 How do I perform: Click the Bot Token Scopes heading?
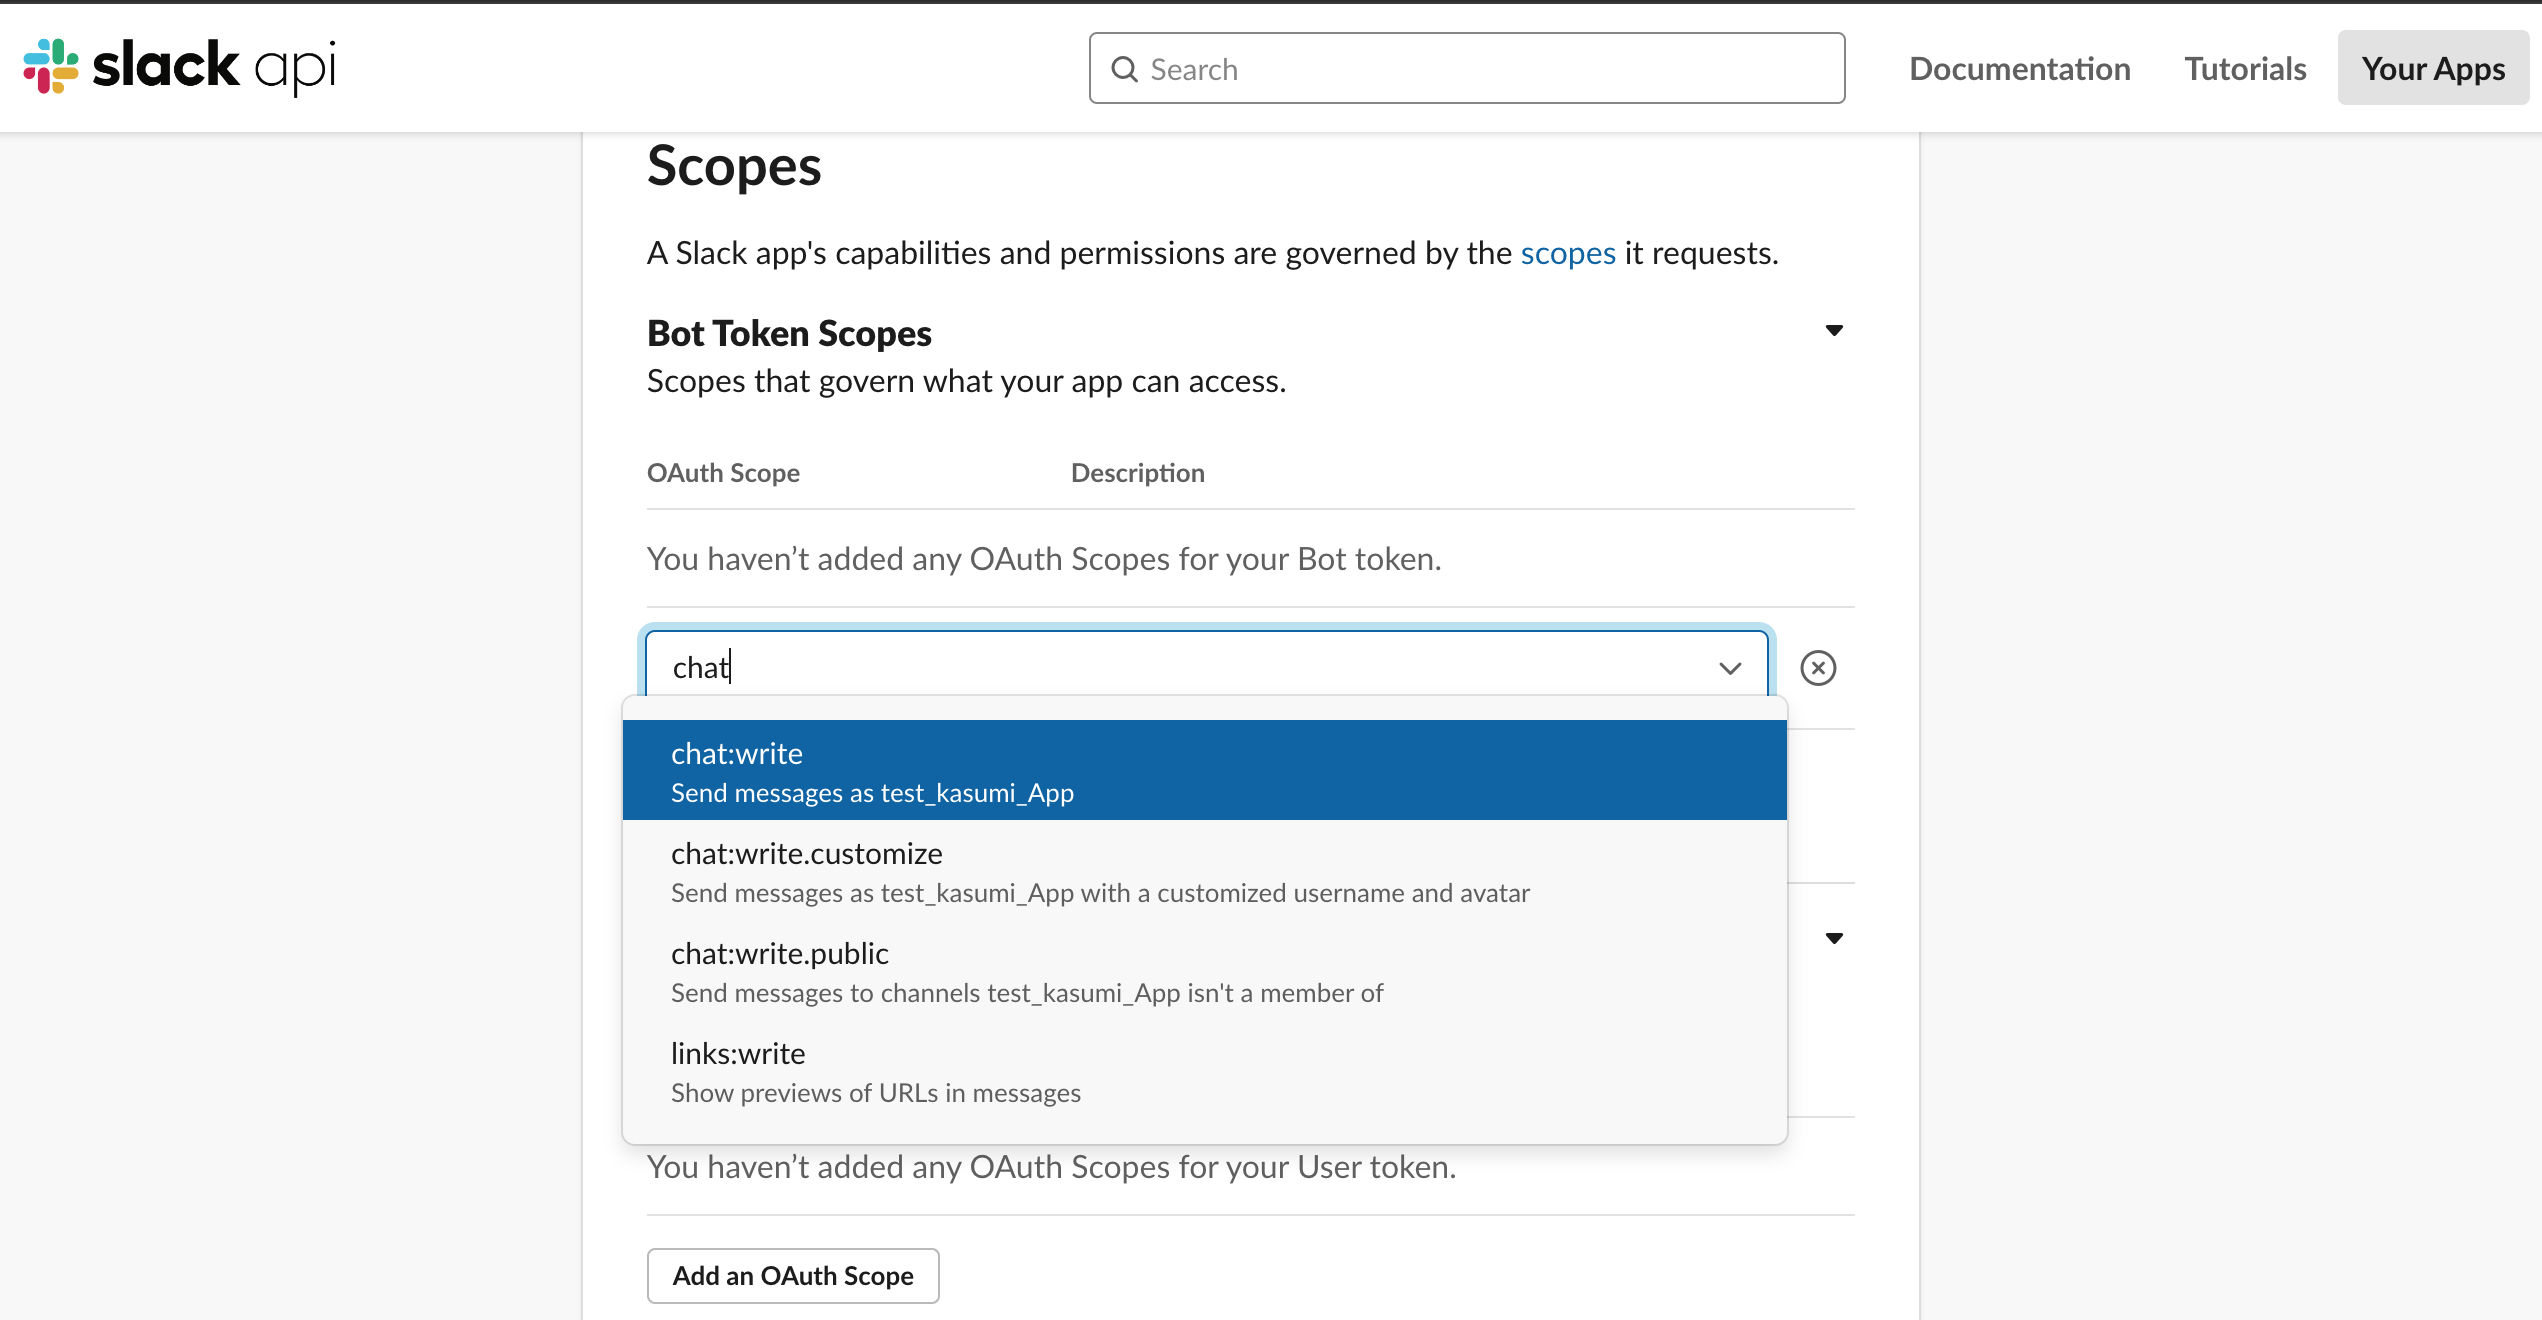click(789, 333)
